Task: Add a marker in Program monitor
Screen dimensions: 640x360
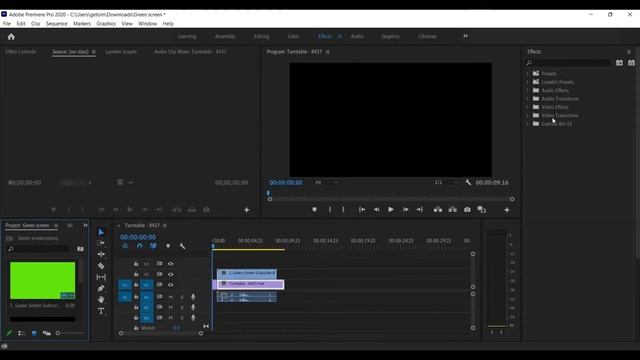Action: pos(314,209)
